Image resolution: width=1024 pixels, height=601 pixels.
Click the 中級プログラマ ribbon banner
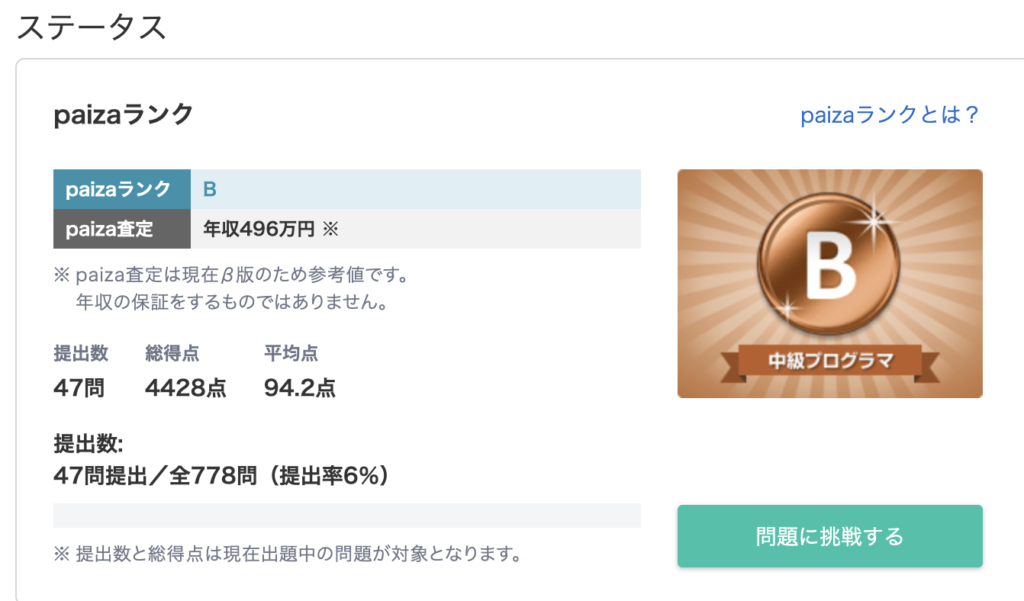(x=829, y=358)
